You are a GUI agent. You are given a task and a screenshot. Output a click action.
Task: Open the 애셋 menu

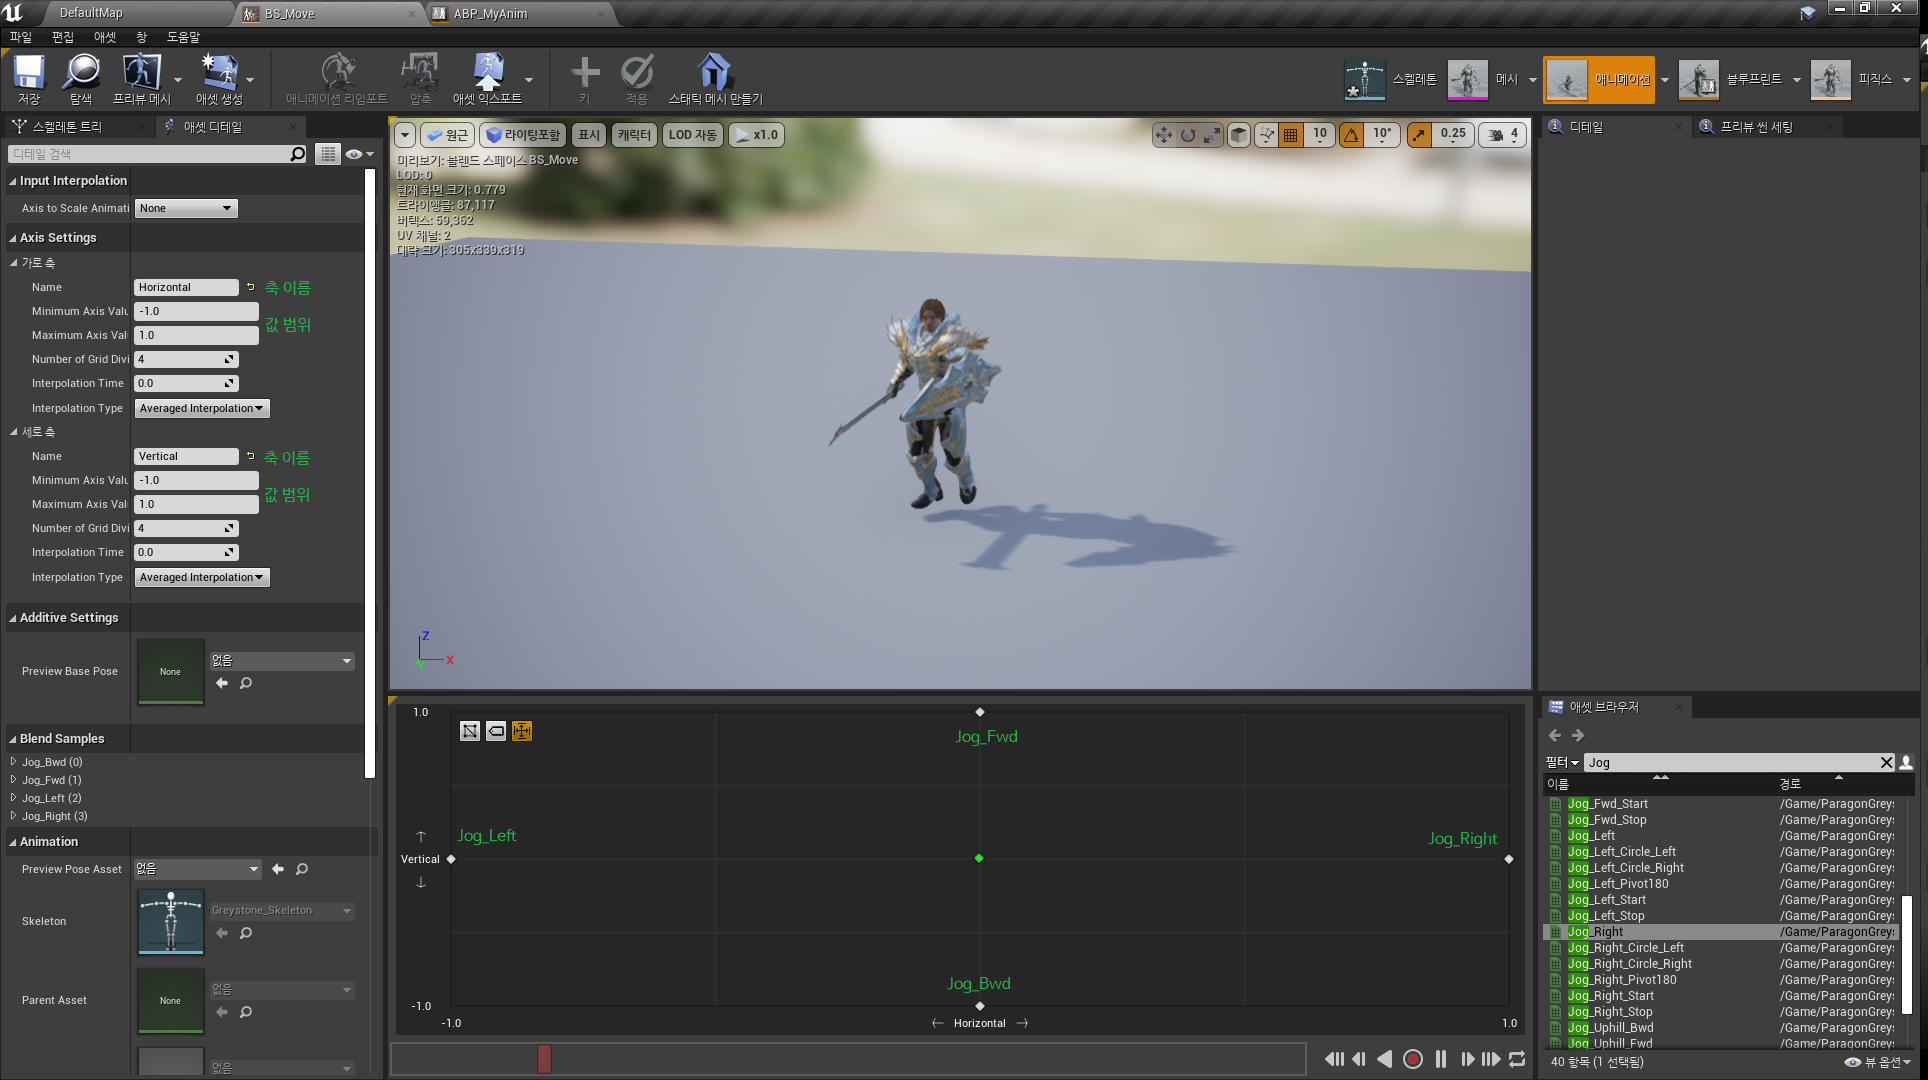pyautogui.click(x=105, y=37)
